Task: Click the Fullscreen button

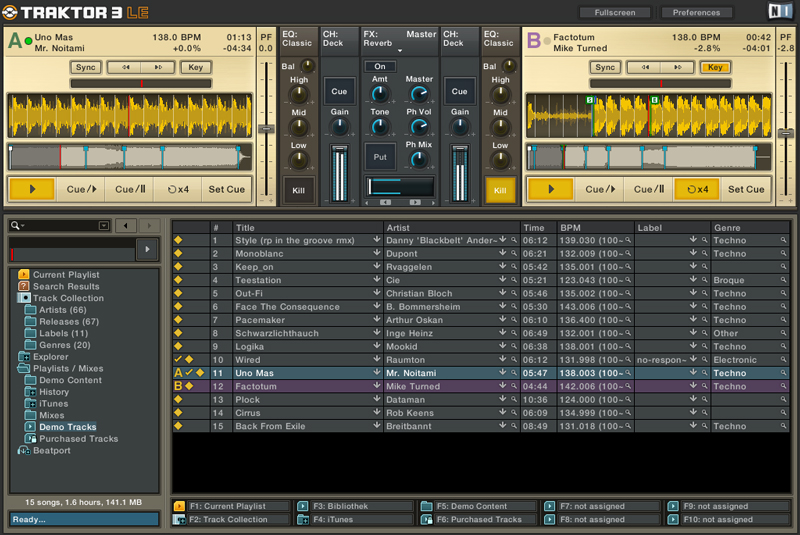Action: pyautogui.click(x=613, y=13)
